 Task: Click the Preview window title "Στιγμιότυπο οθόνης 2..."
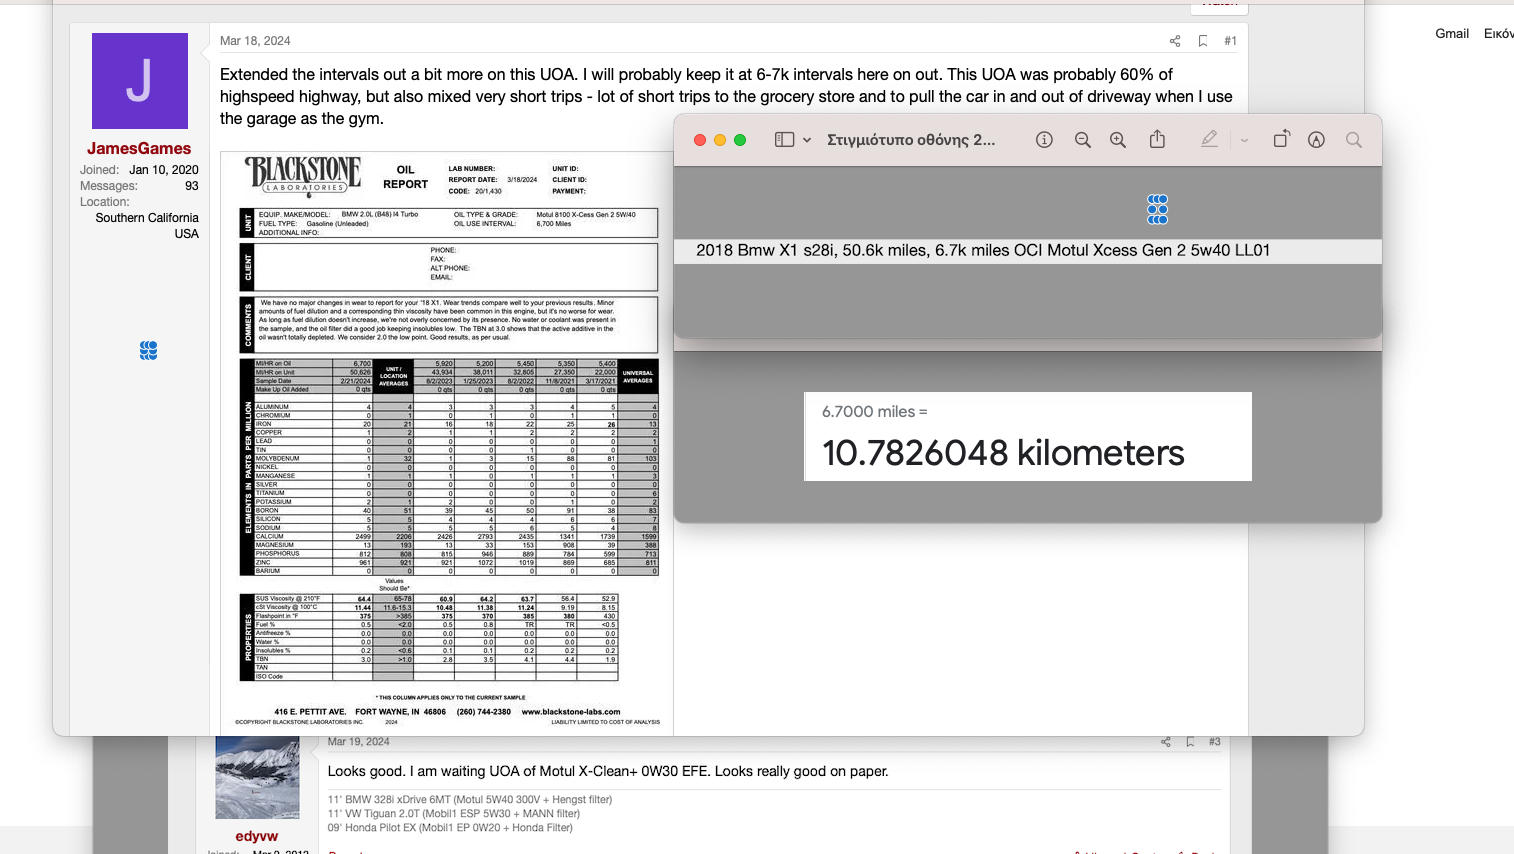[x=911, y=140]
